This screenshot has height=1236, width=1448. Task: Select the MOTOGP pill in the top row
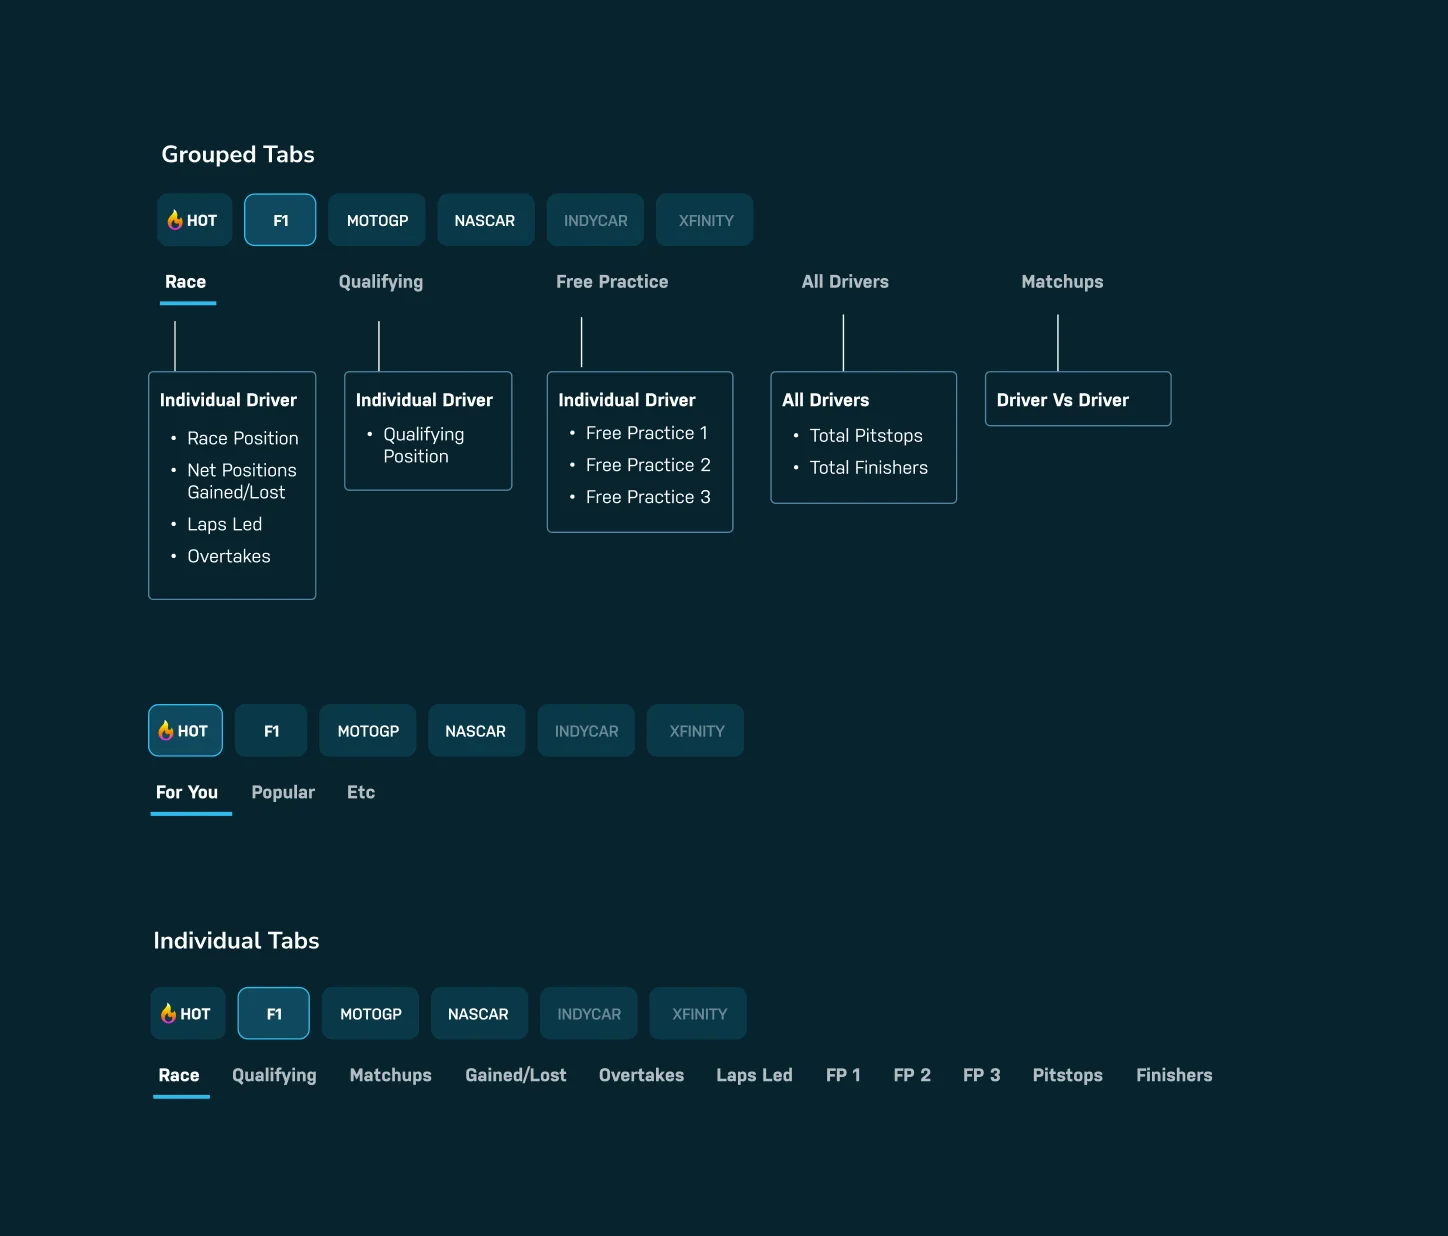pos(377,219)
